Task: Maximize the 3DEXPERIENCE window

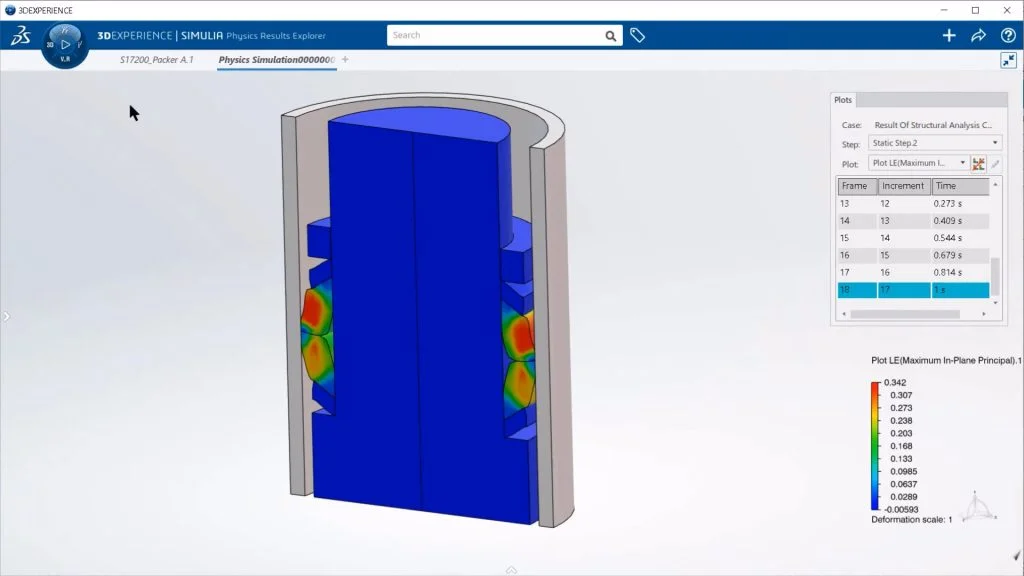Action: point(976,10)
